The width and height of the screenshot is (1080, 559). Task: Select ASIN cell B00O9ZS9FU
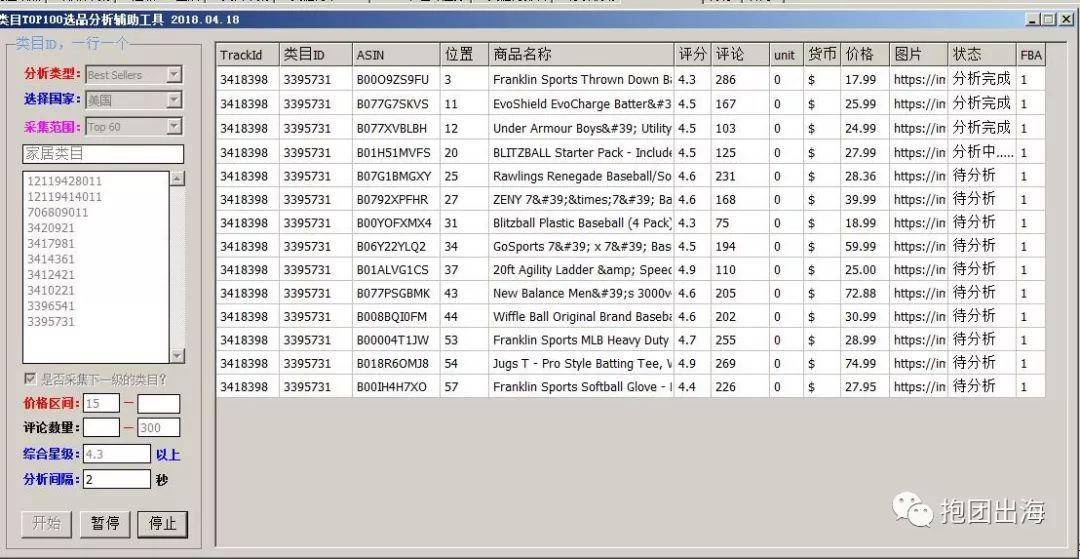click(x=396, y=80)
